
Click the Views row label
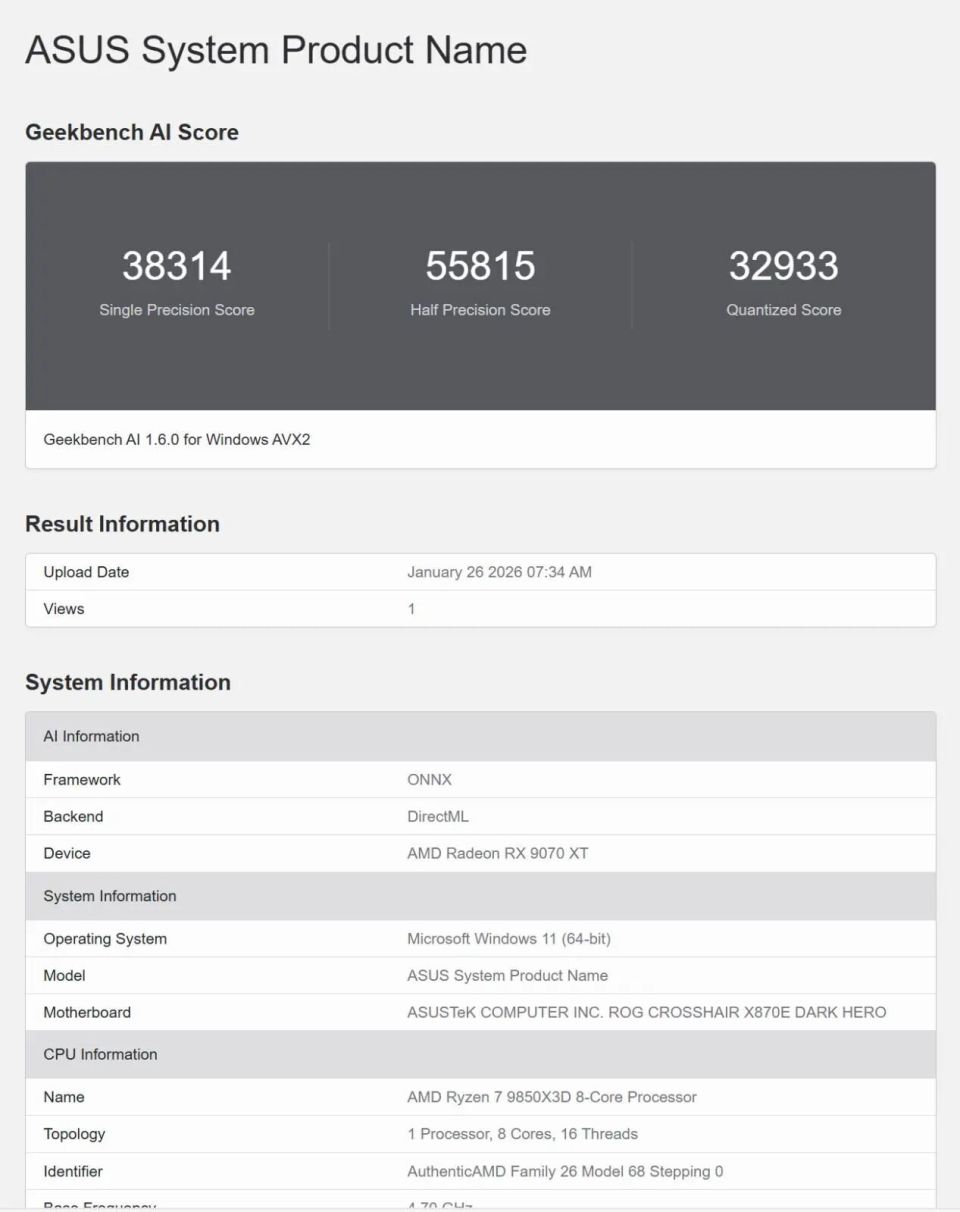(x=64, y=609)
